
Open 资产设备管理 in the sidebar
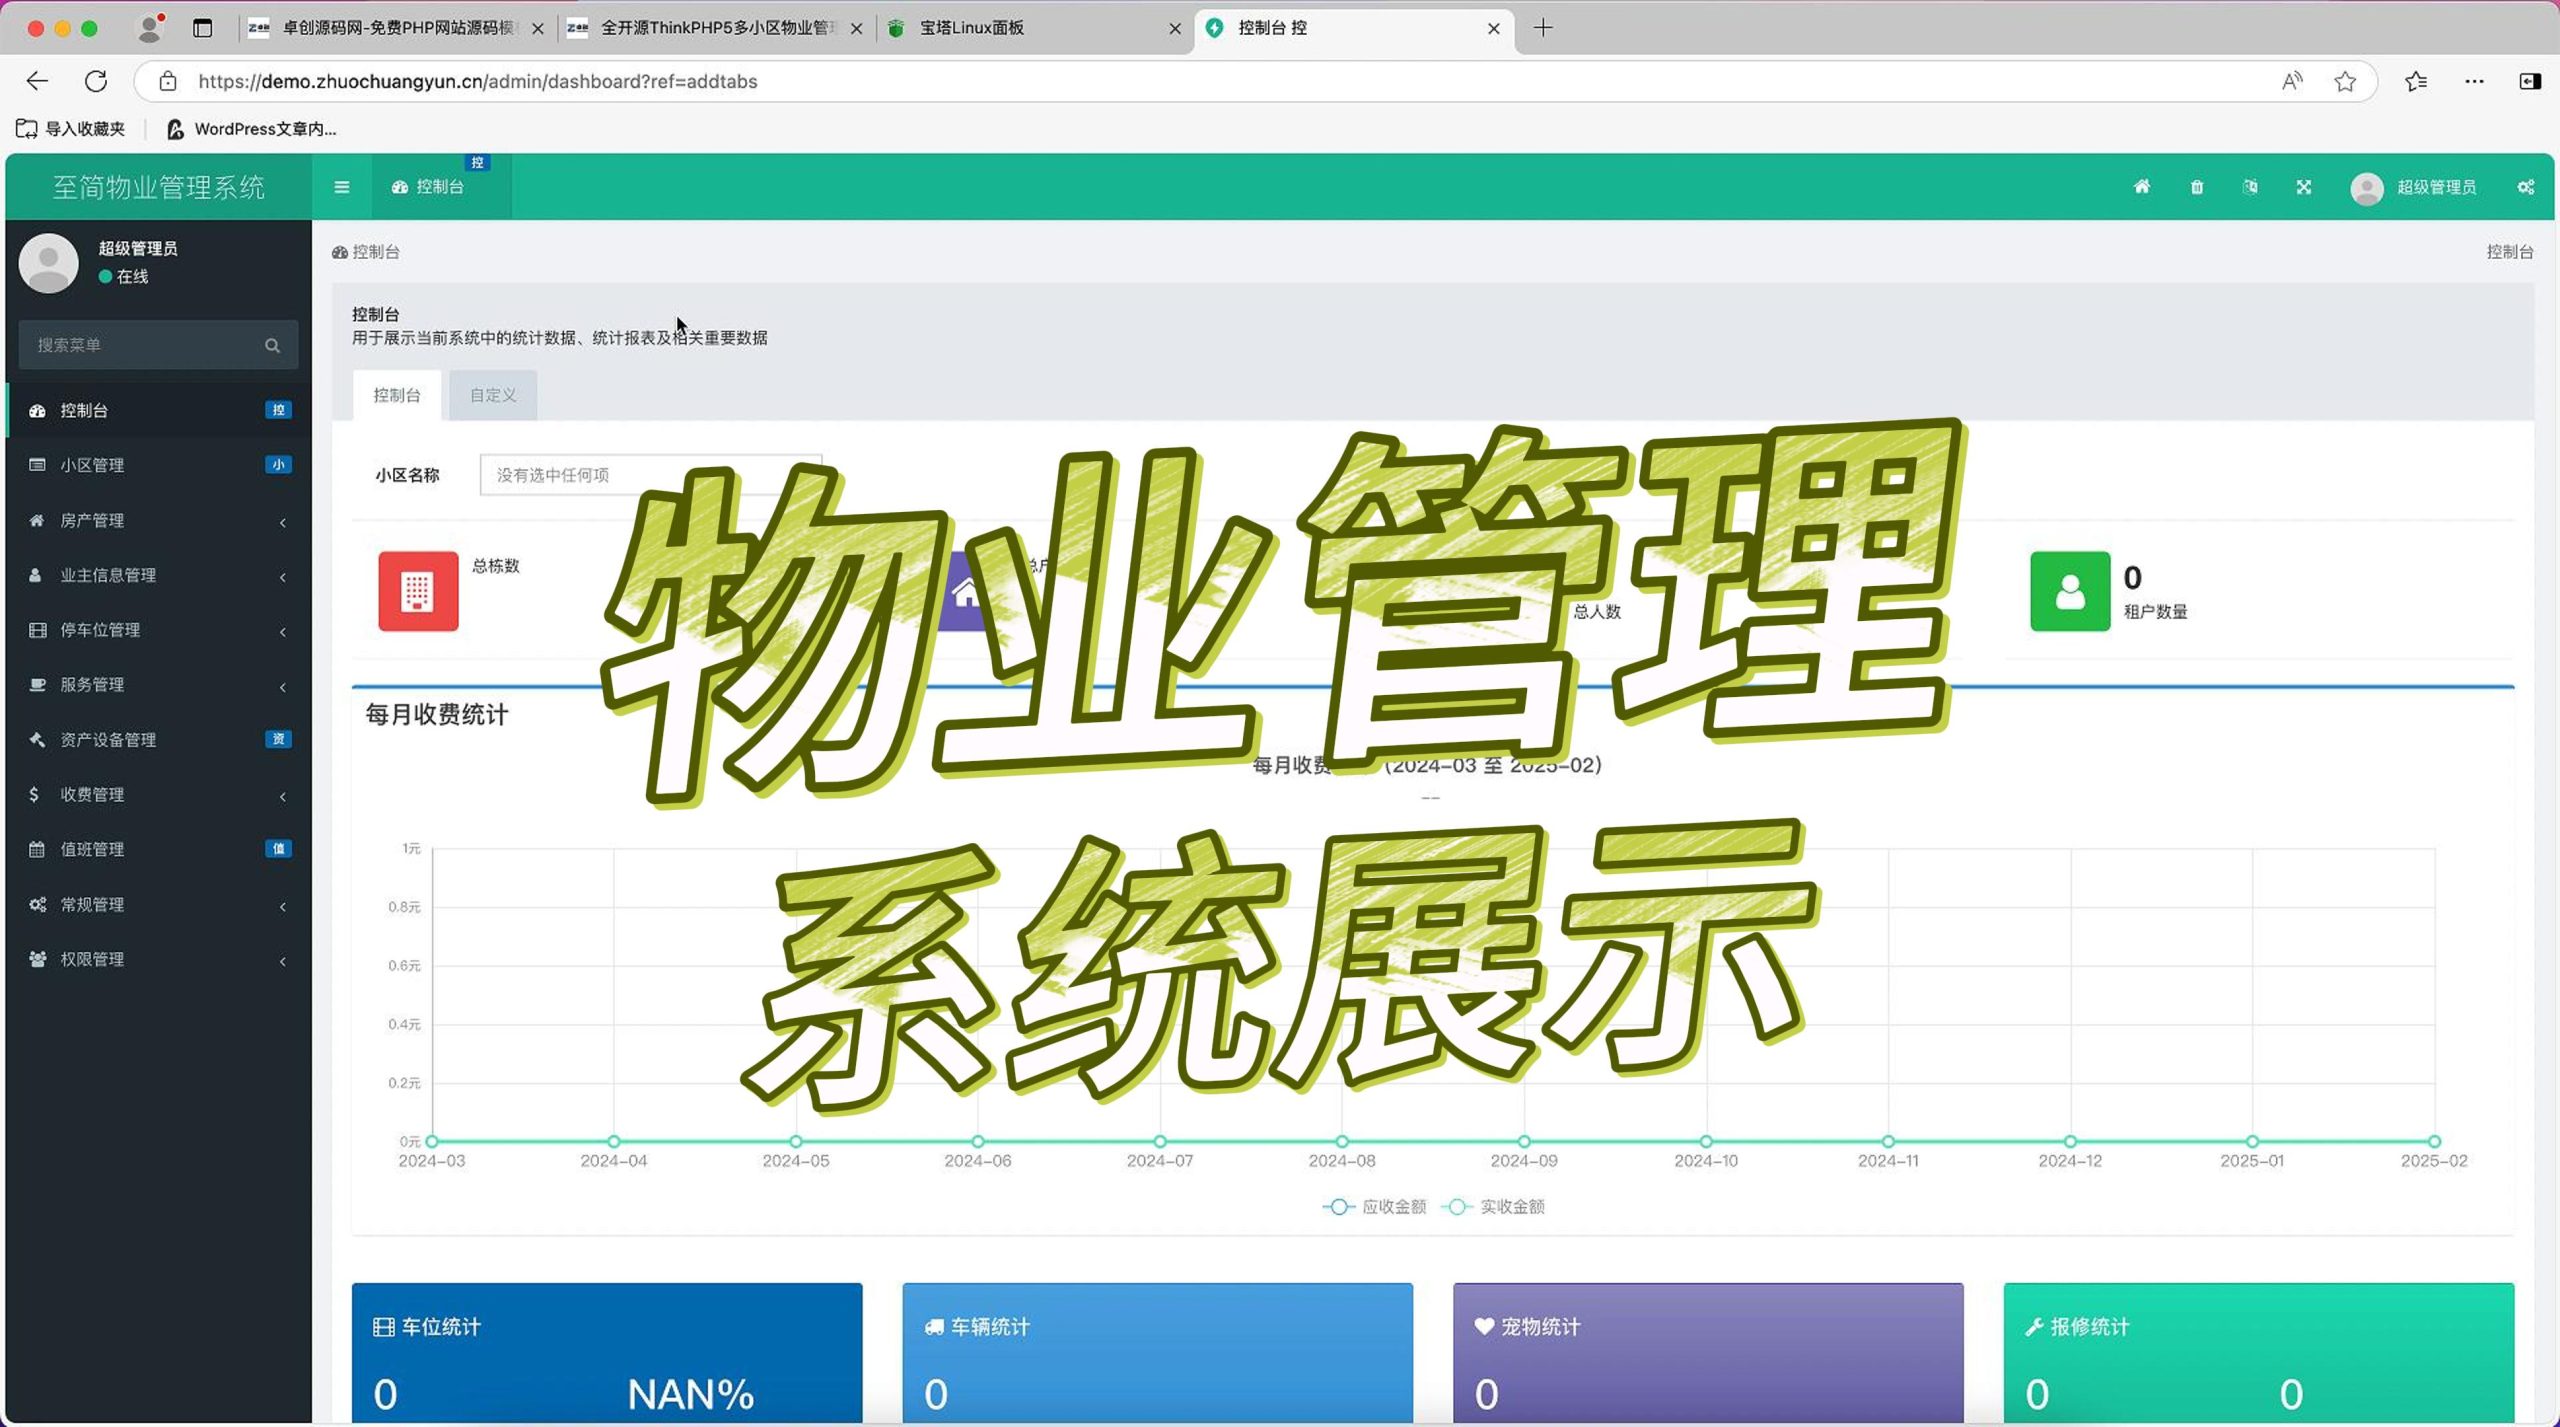tap(158, 740)
